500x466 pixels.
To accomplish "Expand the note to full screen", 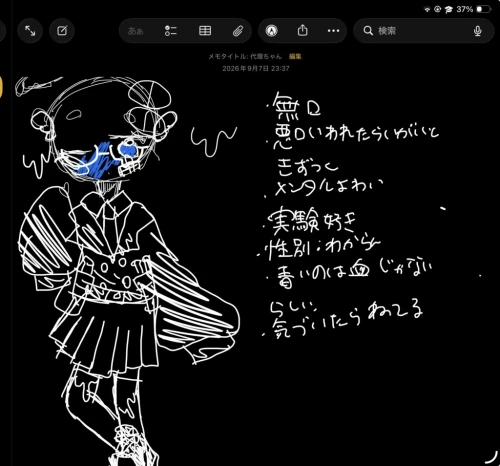I will click(30, 31).
